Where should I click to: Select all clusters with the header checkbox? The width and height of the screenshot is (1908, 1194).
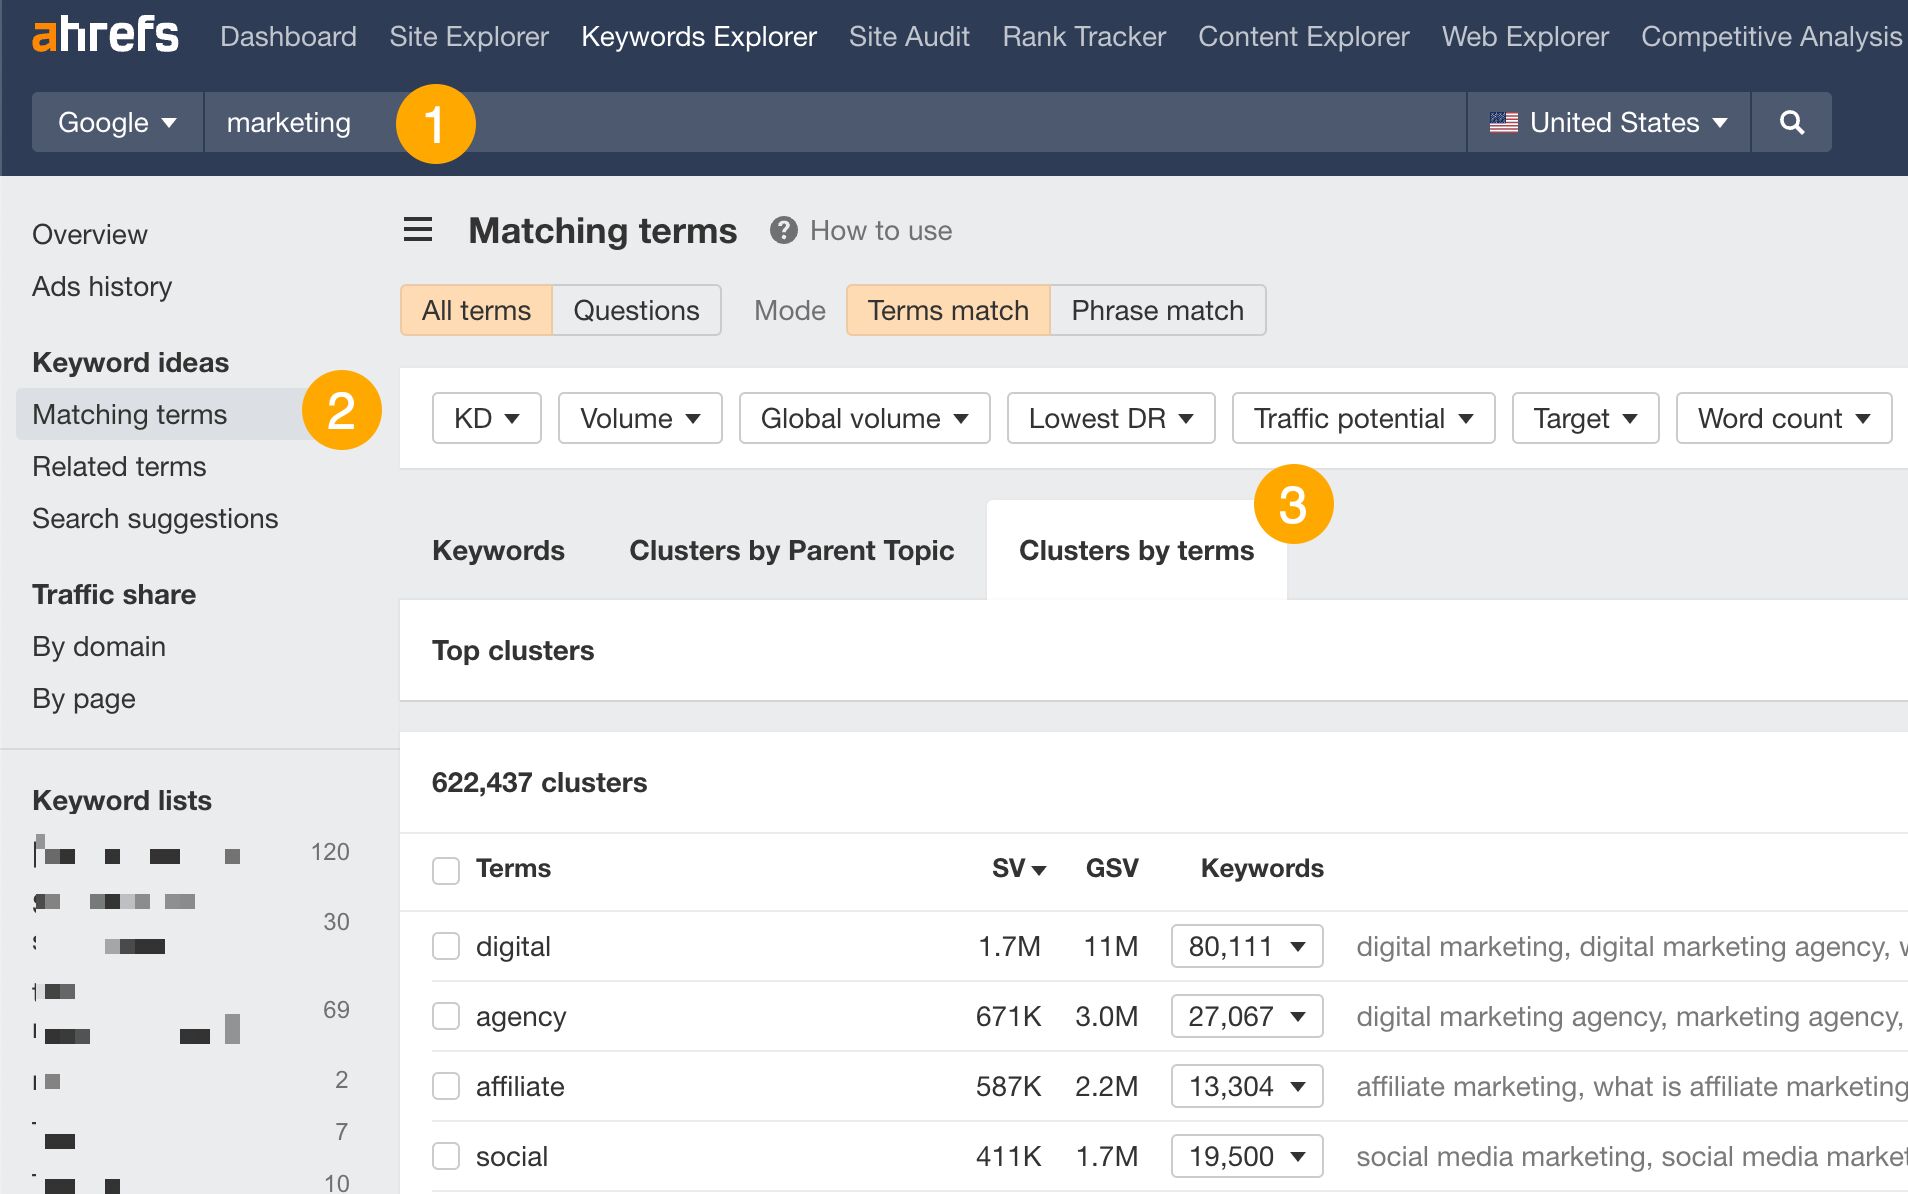[446, 870]
